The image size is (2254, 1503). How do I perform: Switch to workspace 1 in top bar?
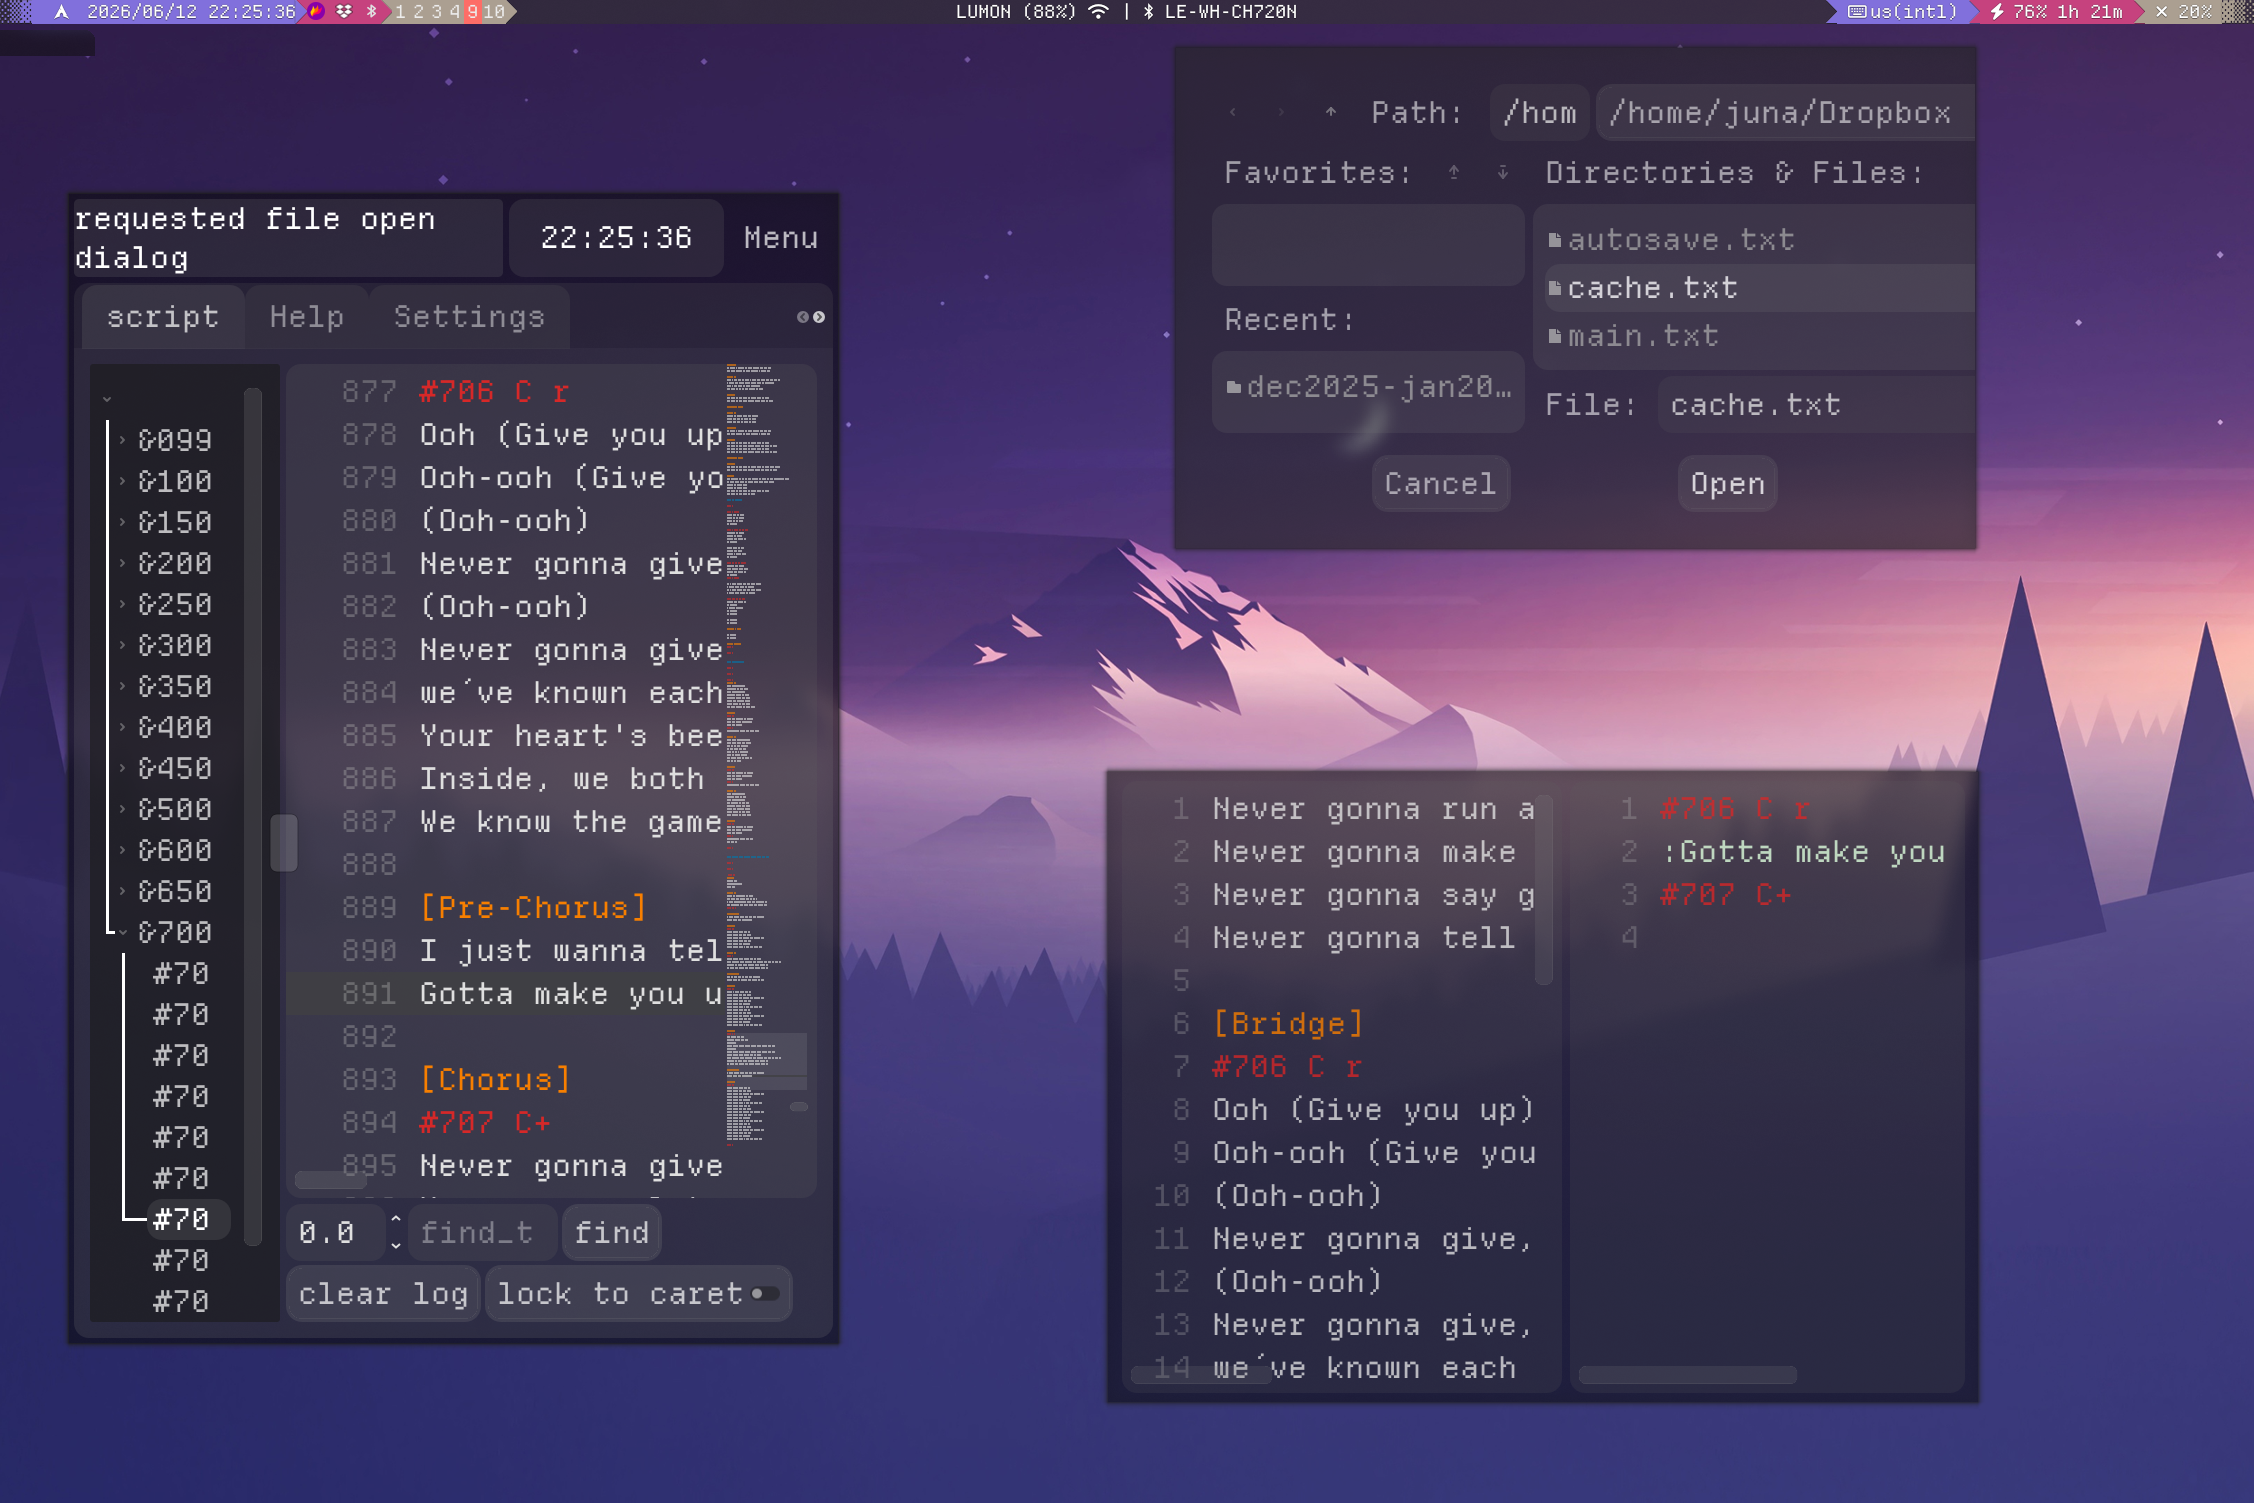pos(400,12)
